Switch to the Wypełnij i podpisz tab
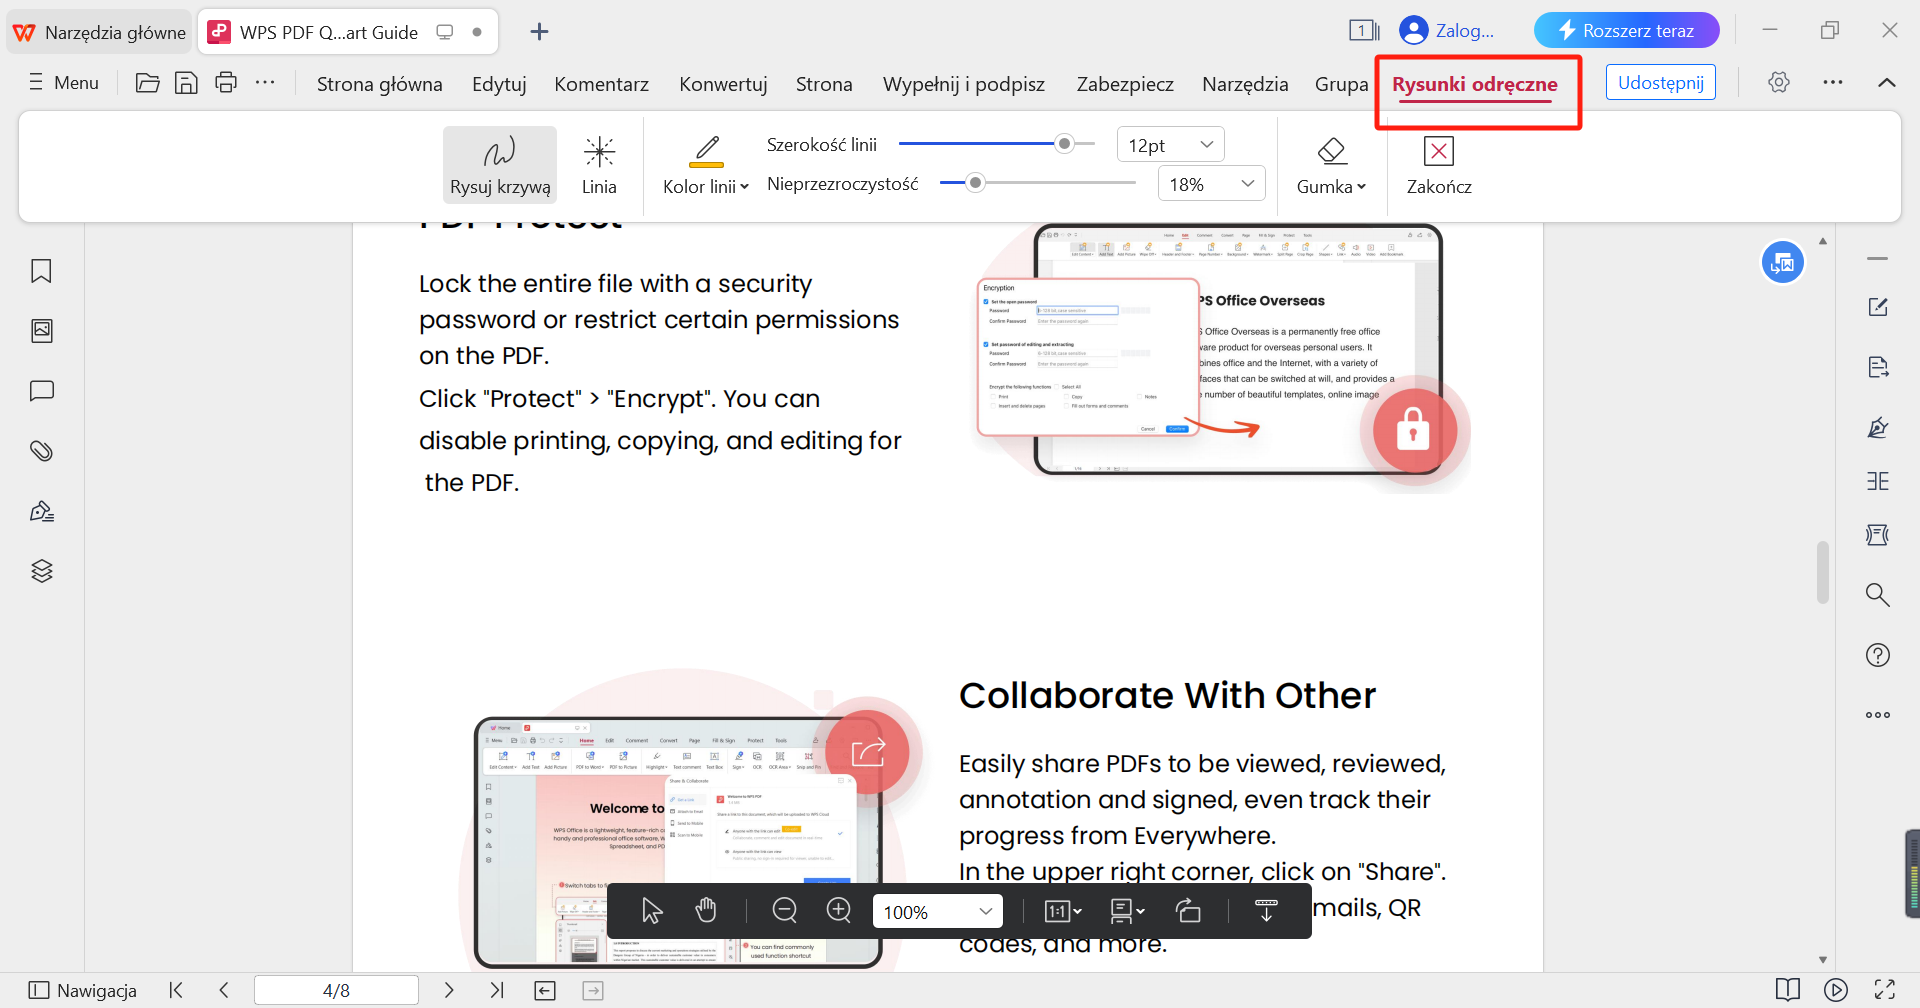Image resolution: width=1920 pixels, height=1008 pixels. 964,85
